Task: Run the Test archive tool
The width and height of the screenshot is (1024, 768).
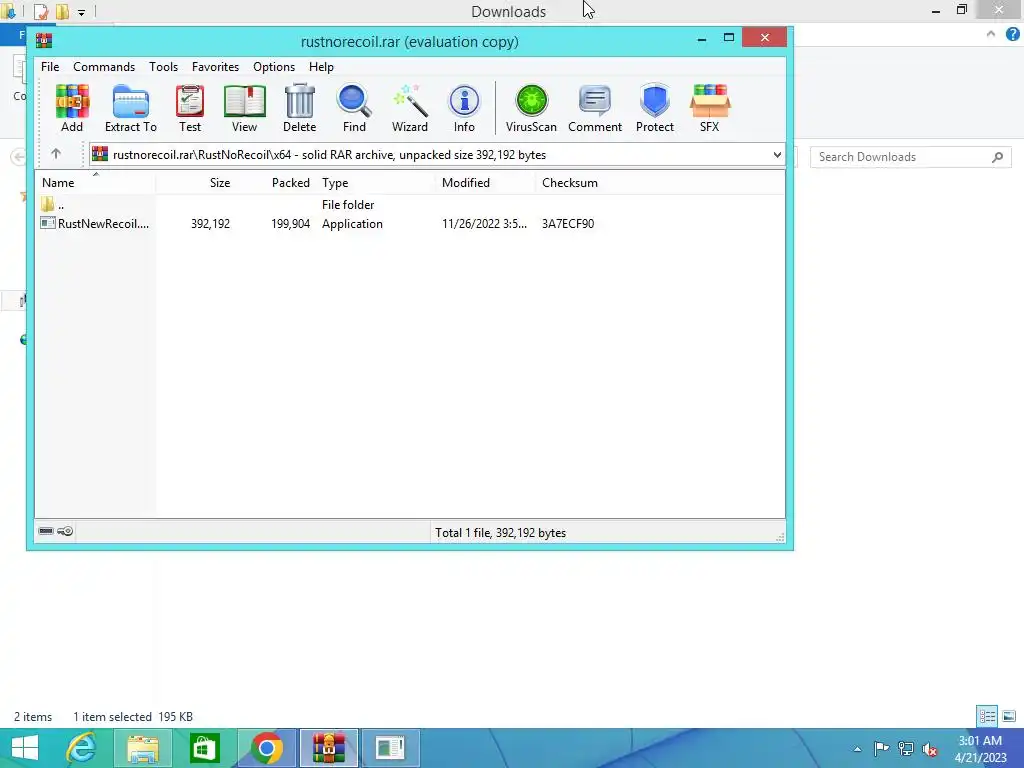Action: pyautogui.click(x=190, y=108)
